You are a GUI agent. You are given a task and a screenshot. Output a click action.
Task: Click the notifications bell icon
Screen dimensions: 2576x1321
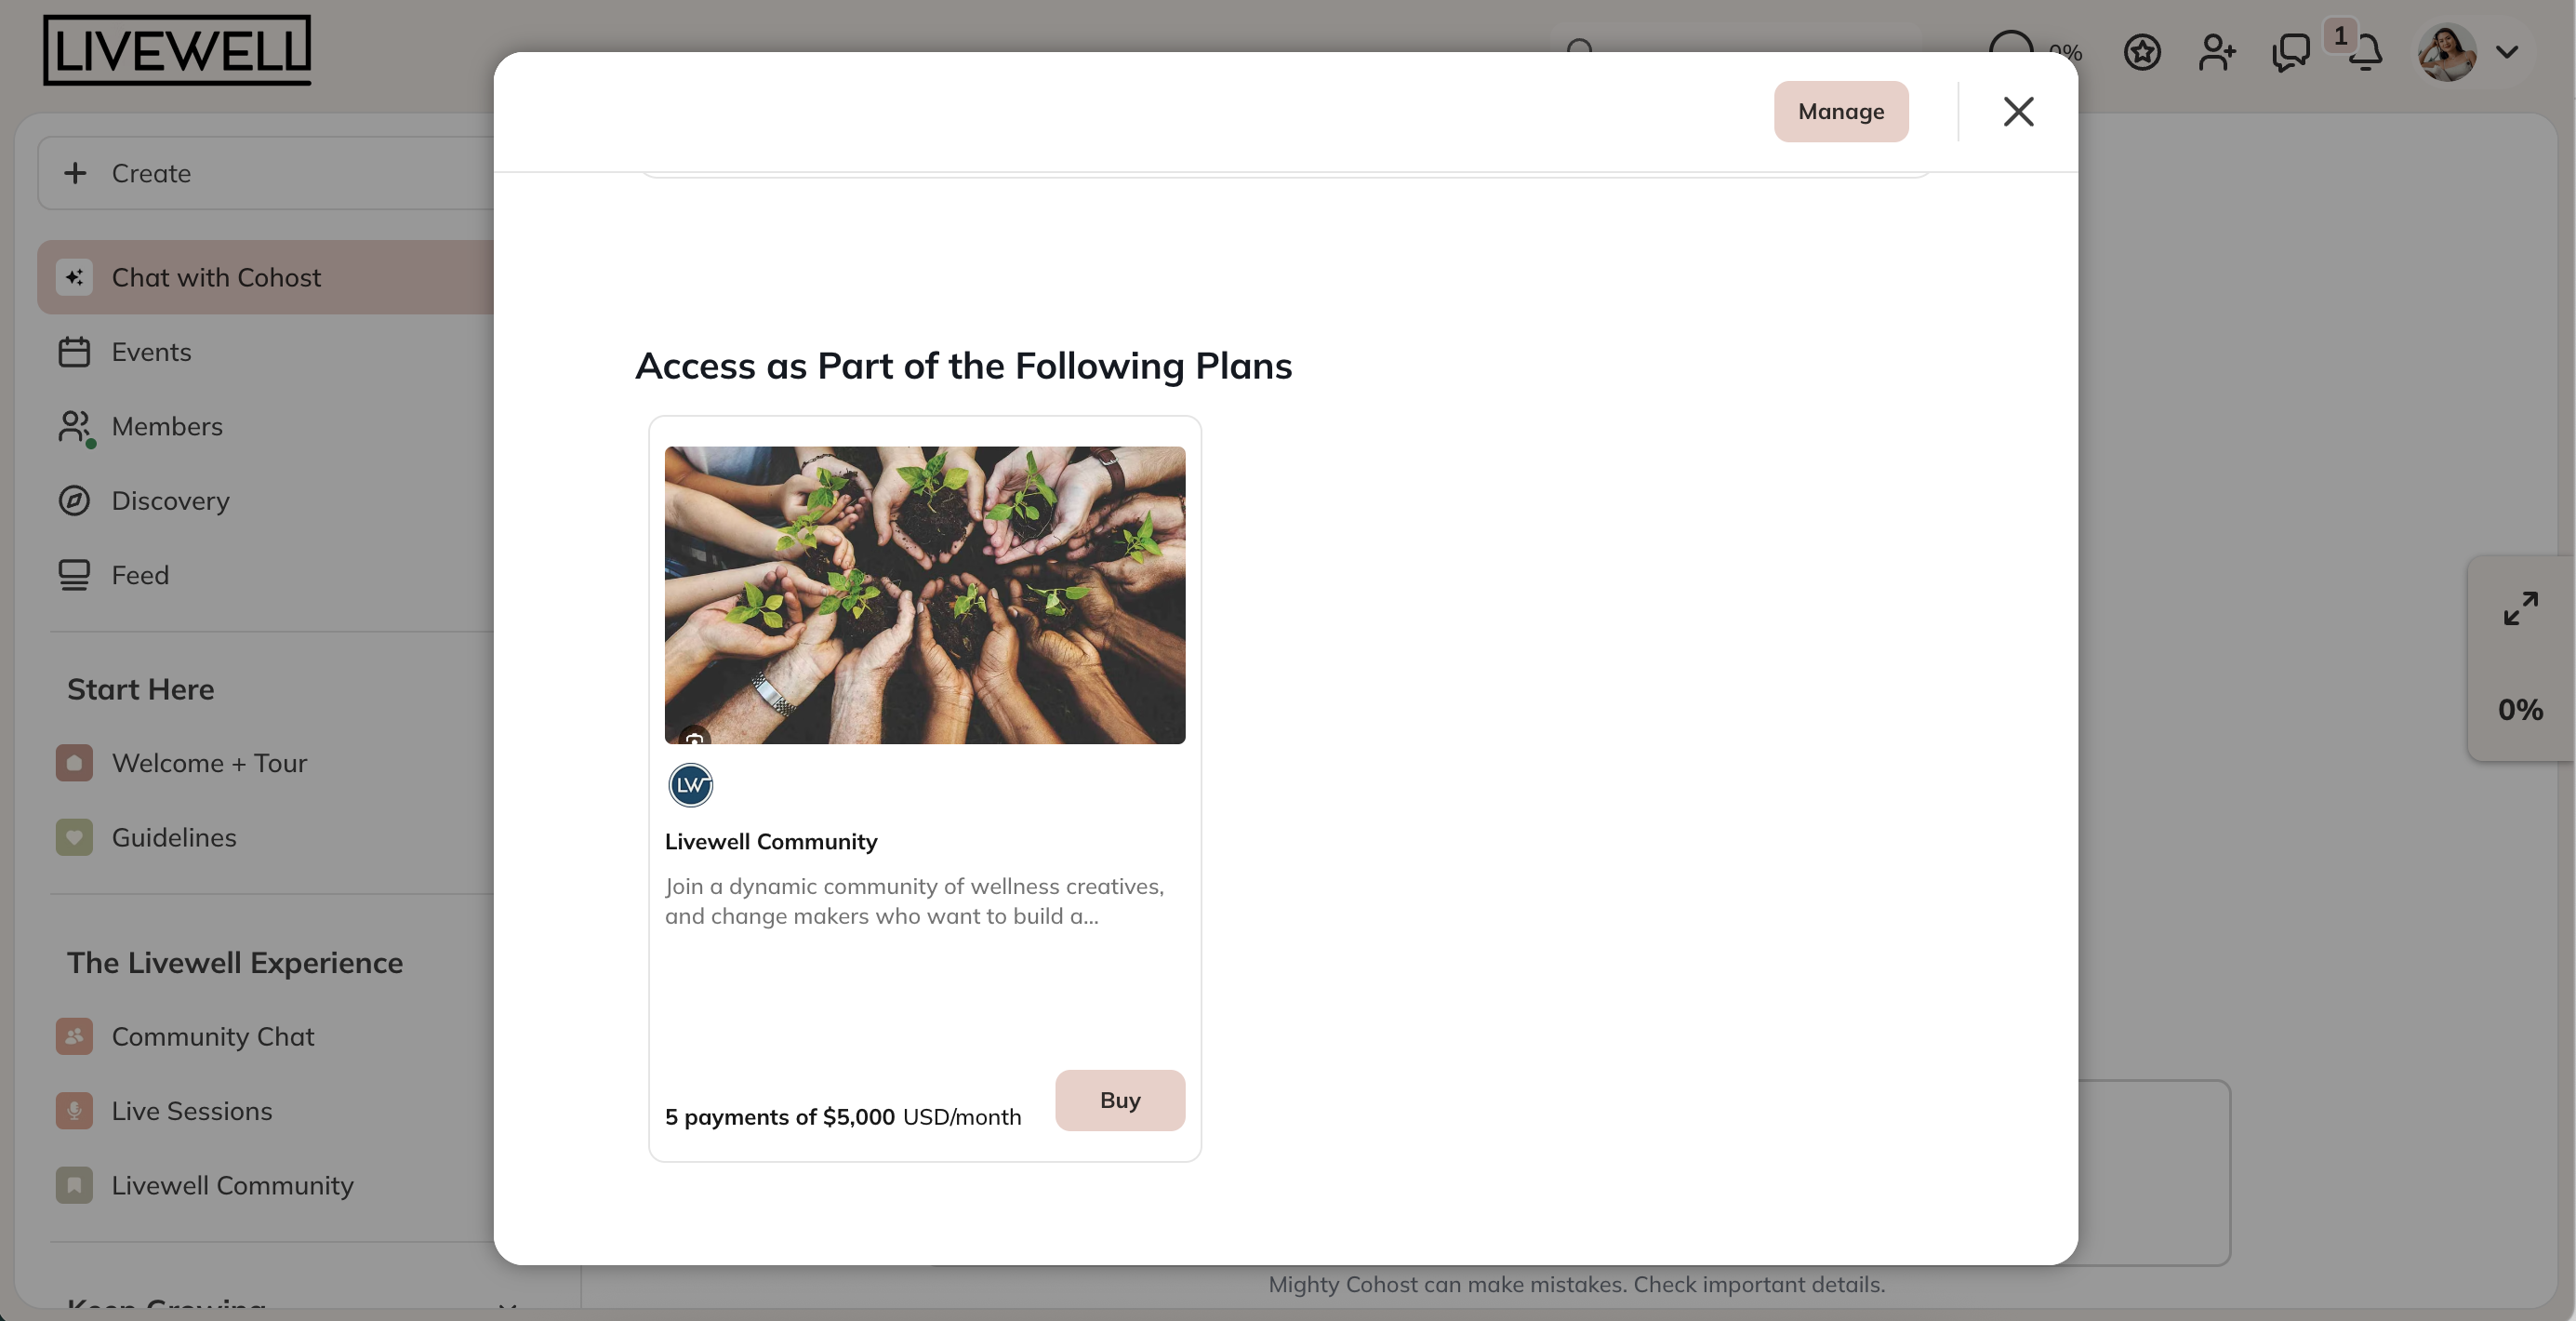(2366, 53)
